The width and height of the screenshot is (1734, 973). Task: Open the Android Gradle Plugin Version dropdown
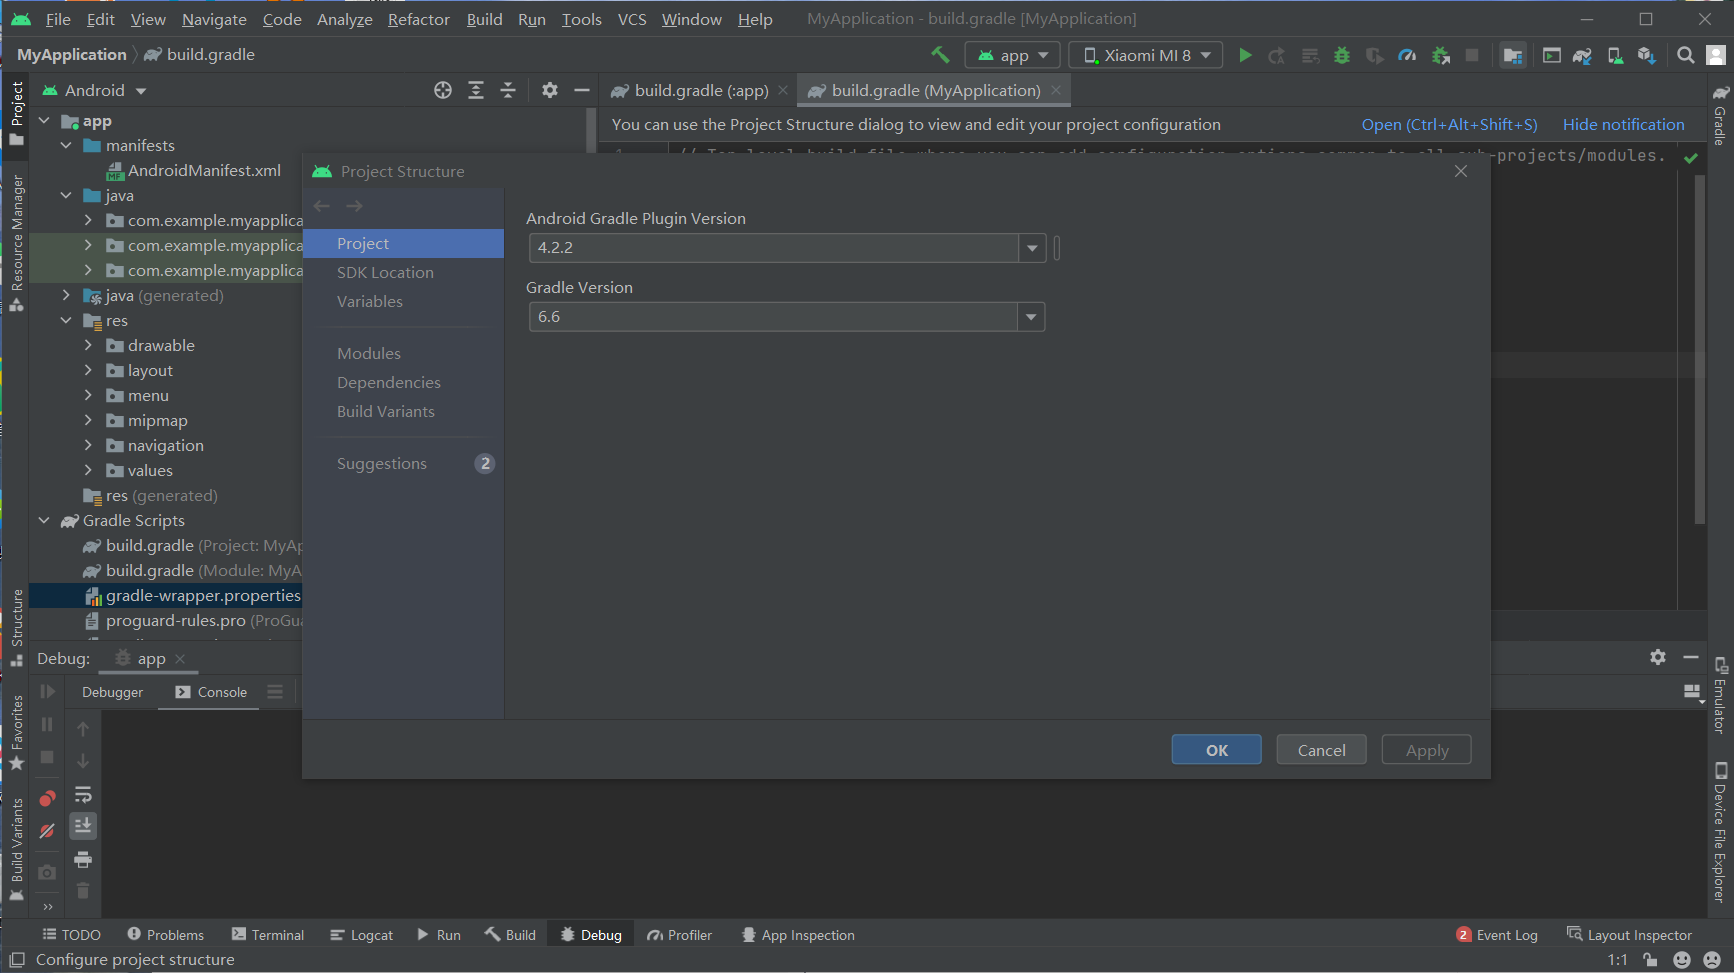(1032, 248)
